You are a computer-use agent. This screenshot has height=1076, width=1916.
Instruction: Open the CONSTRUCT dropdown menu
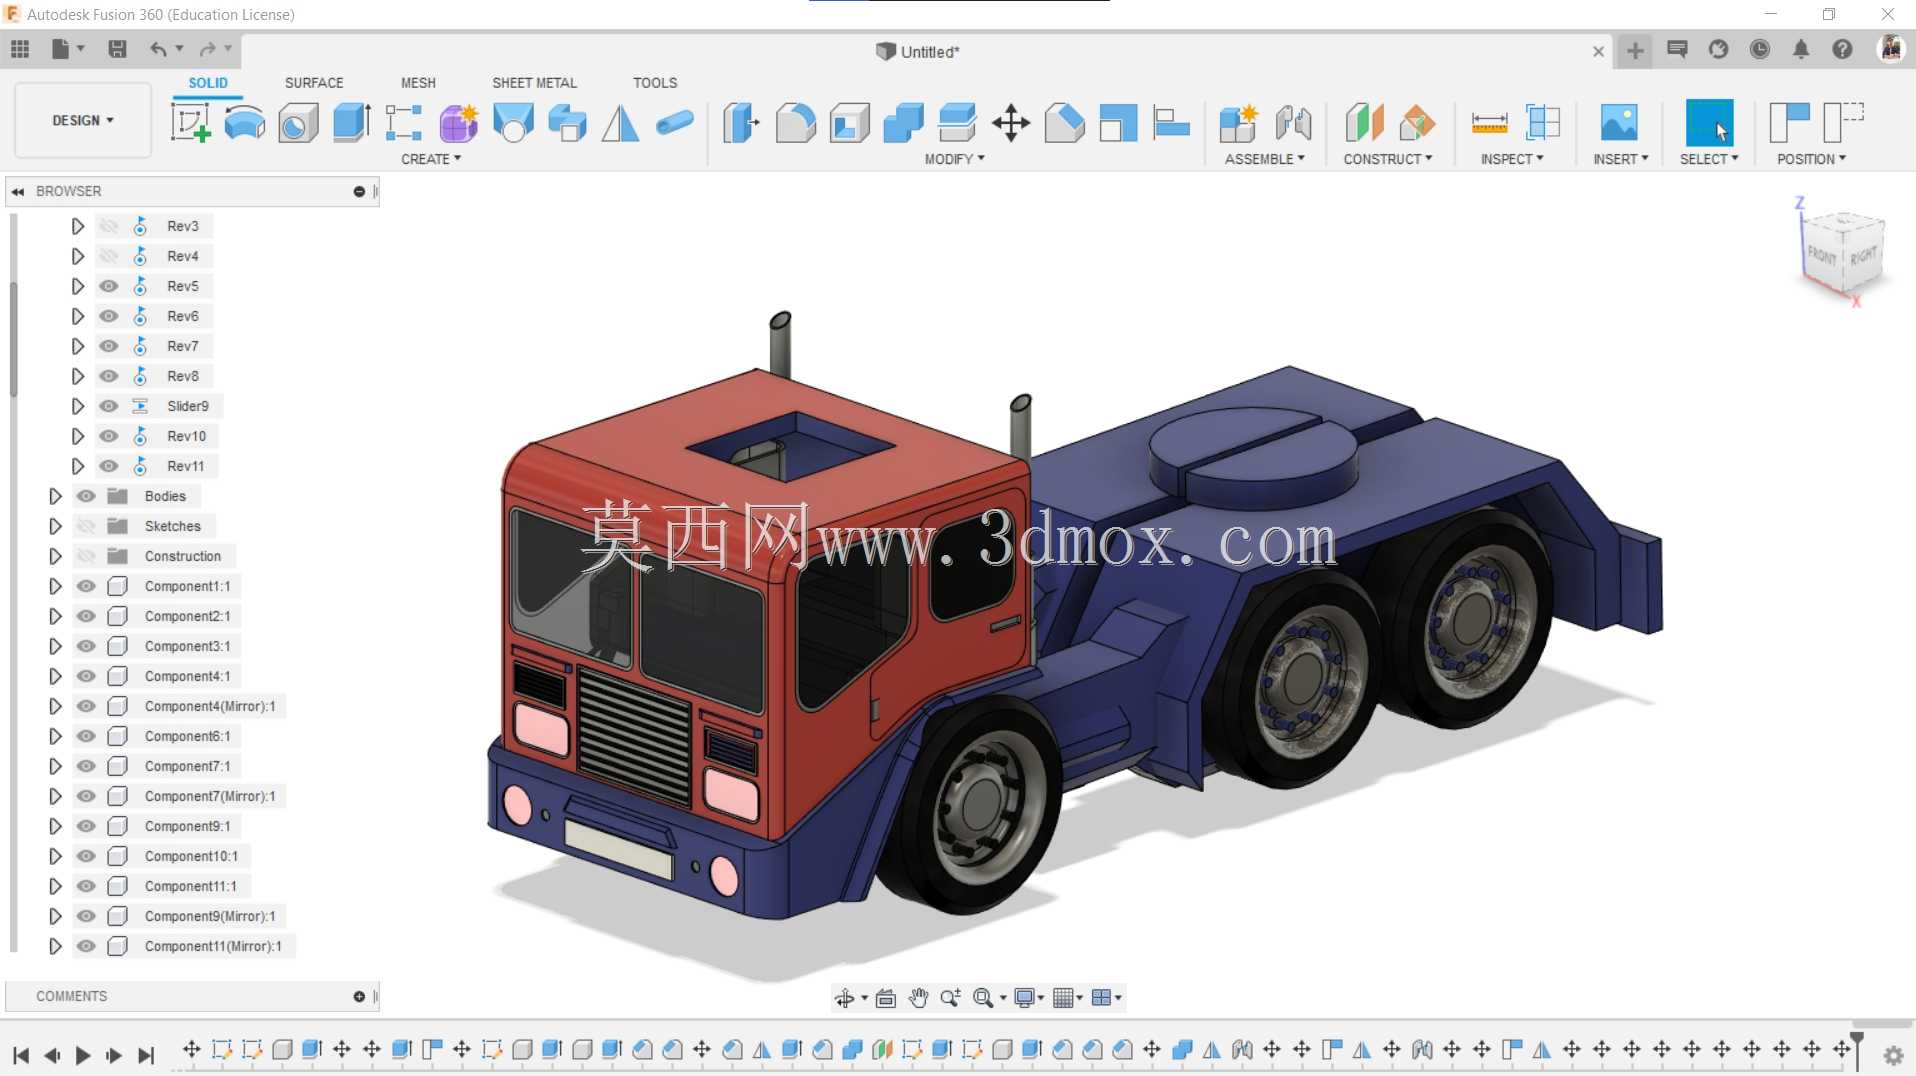[1388, 159]
